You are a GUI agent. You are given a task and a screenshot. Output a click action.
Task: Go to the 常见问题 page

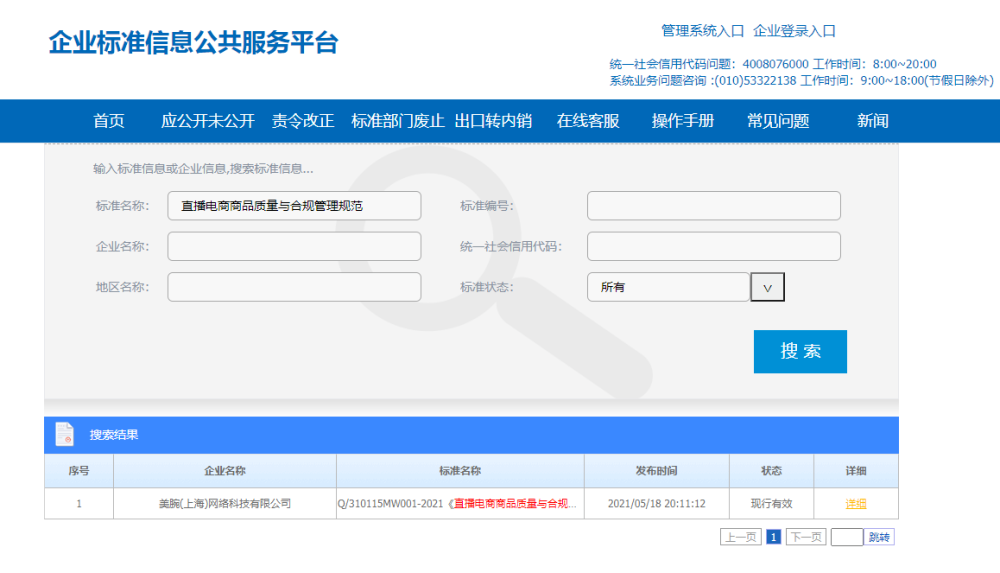(778, 121)
